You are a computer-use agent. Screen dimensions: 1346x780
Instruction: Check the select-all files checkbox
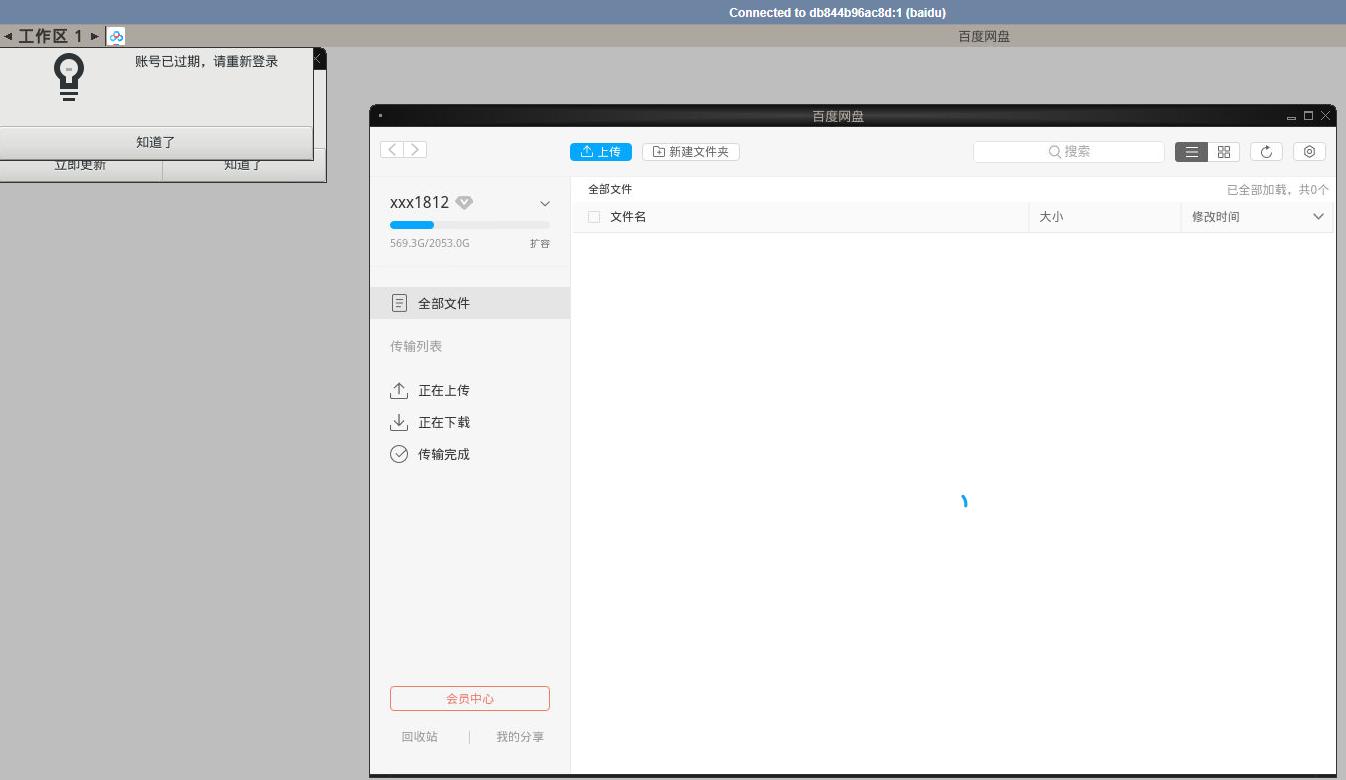[593, 216]
